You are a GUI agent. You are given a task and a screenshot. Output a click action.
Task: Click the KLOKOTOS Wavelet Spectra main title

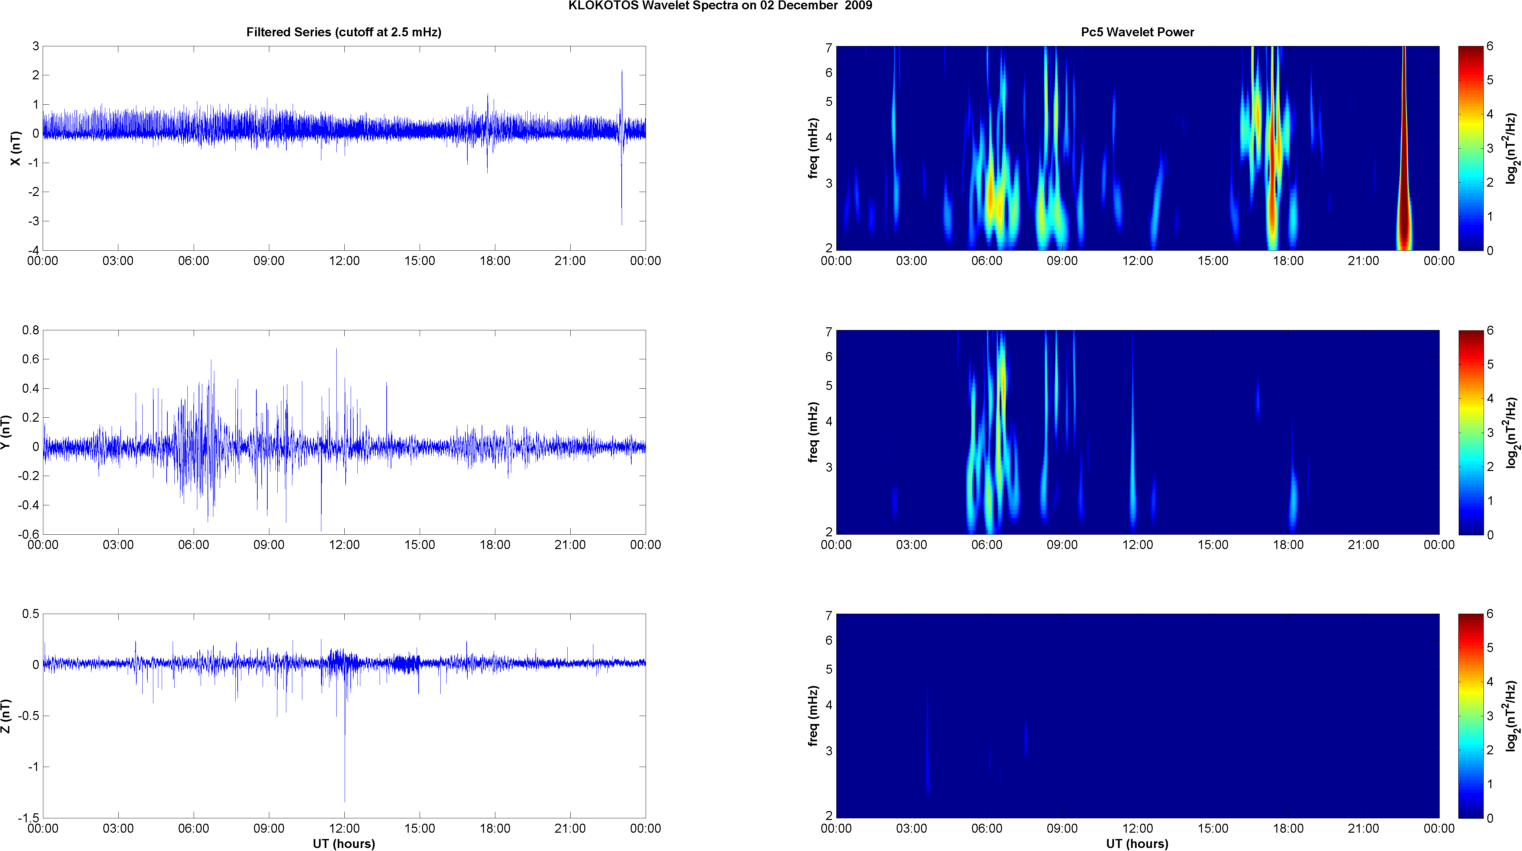pyautogui.click(x=720, y=6)
